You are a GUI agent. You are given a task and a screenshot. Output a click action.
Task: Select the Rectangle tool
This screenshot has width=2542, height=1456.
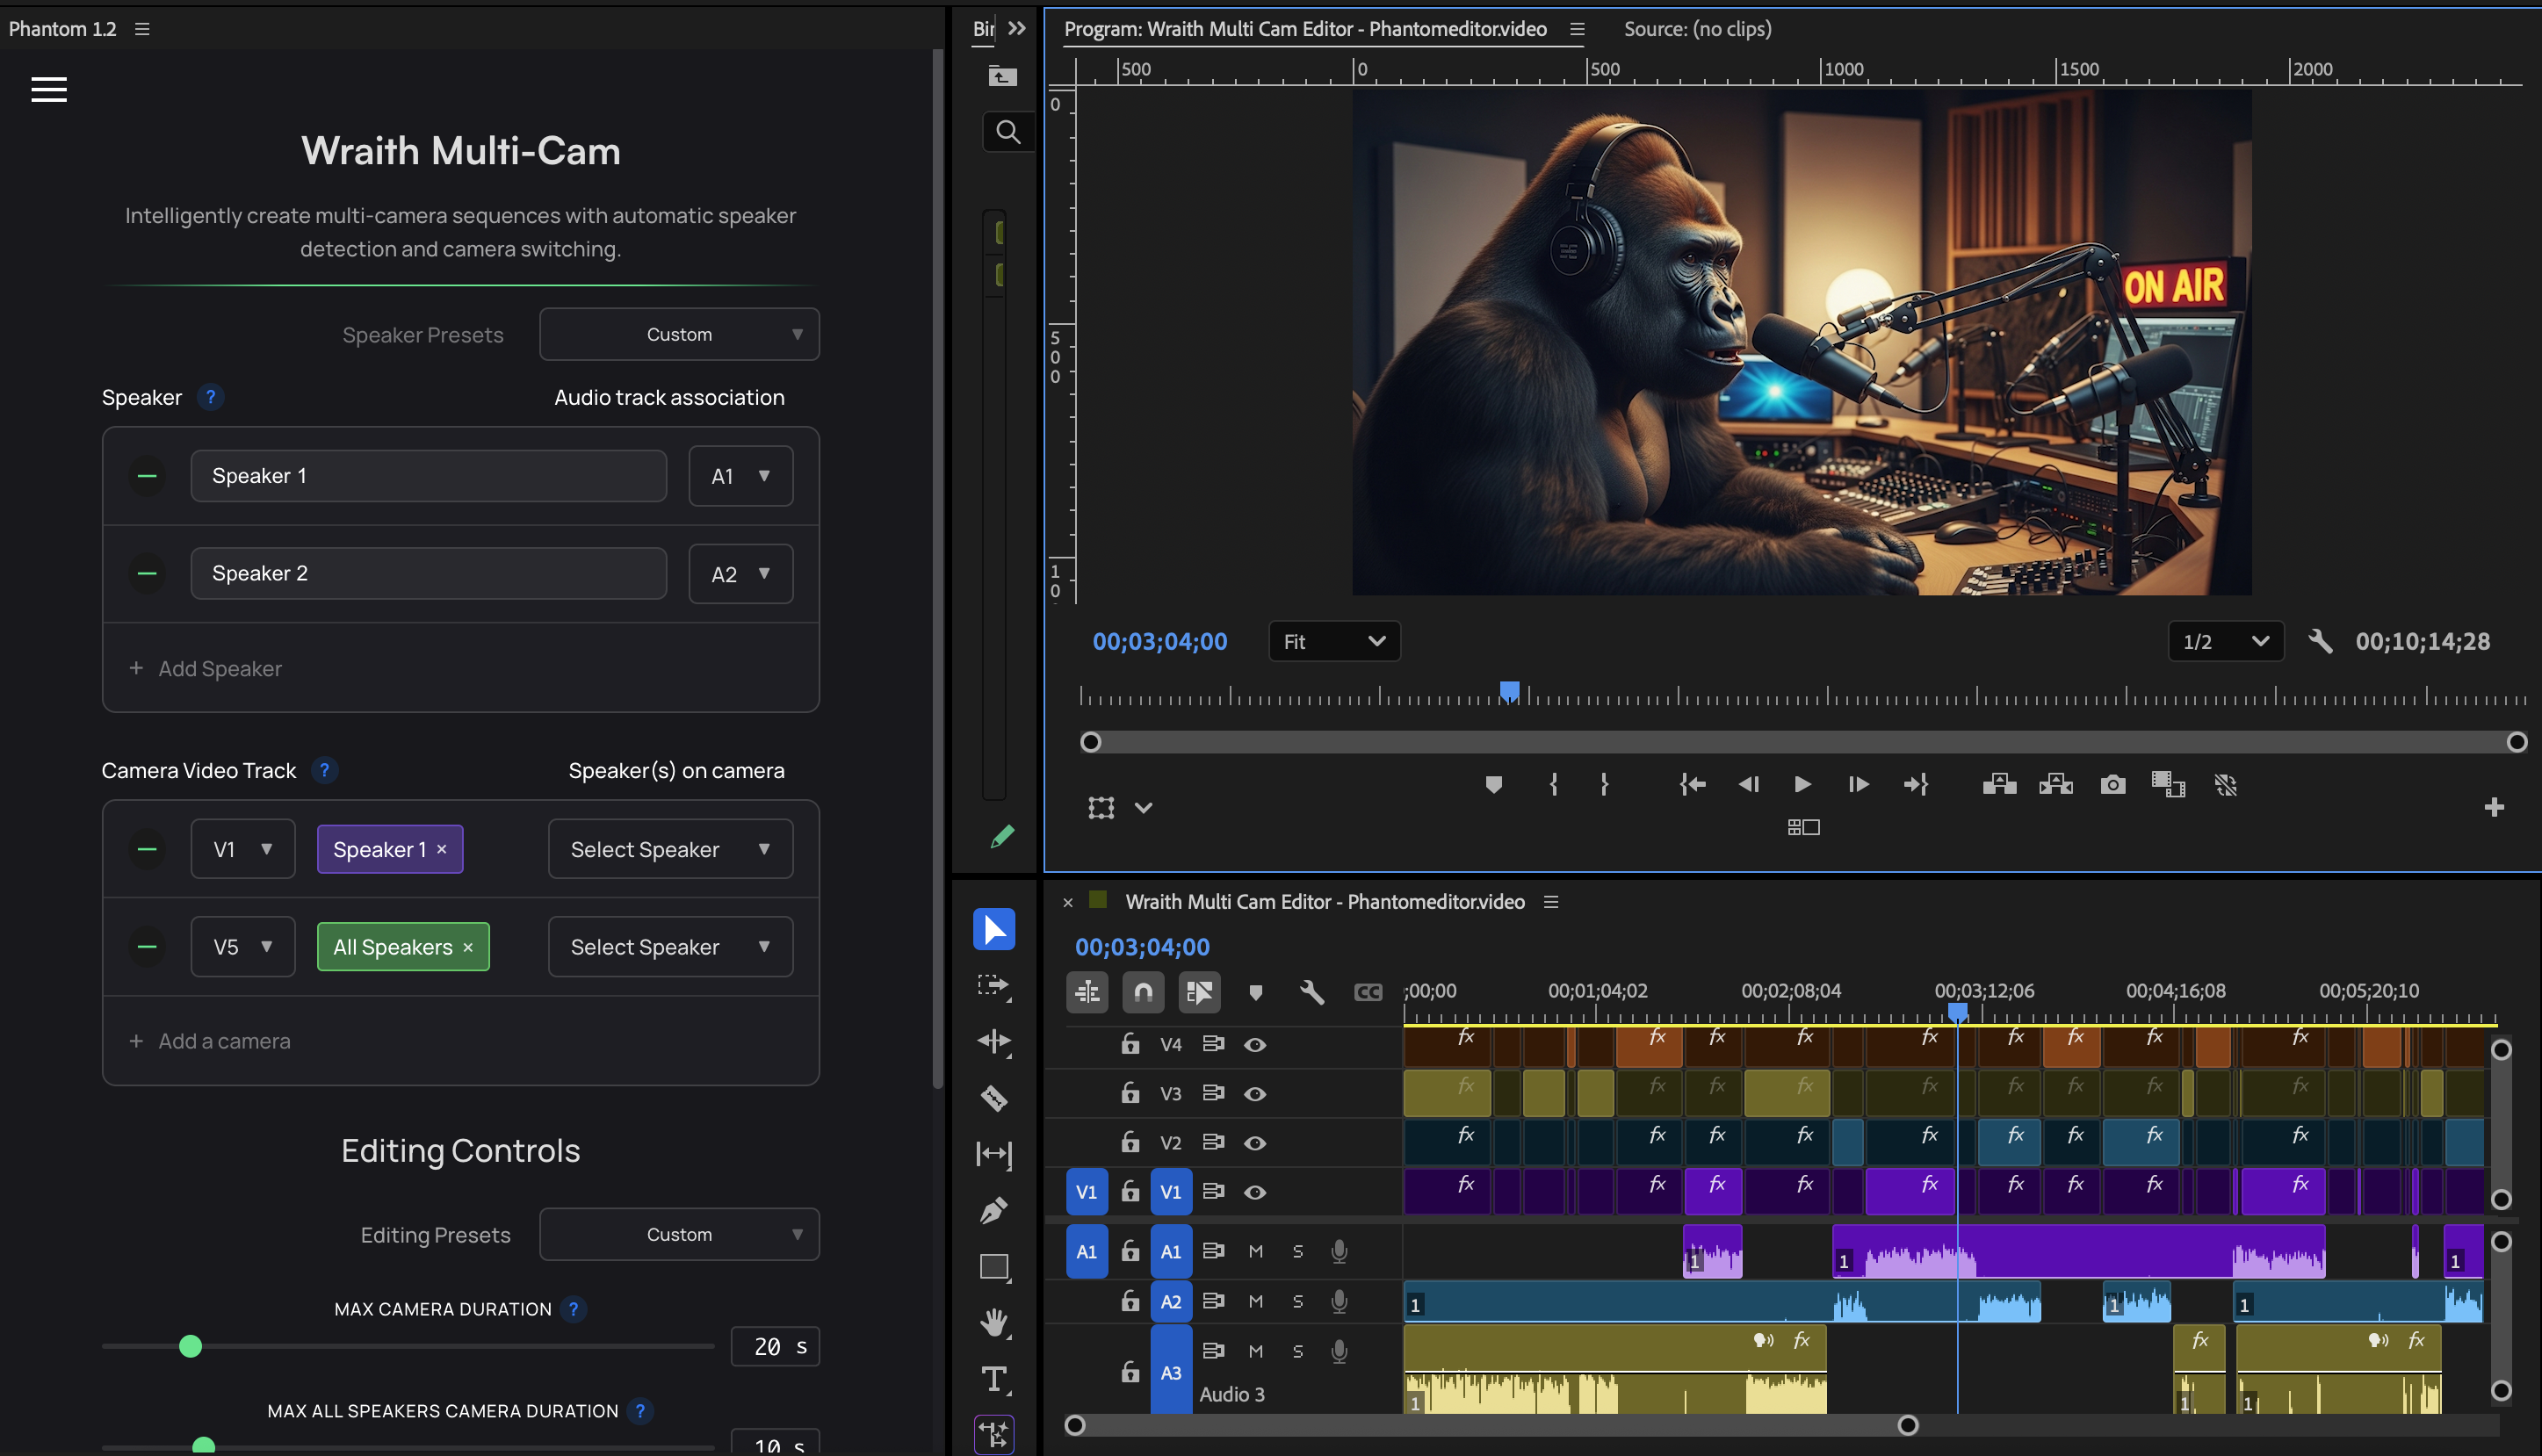[x=994, y=1267]
